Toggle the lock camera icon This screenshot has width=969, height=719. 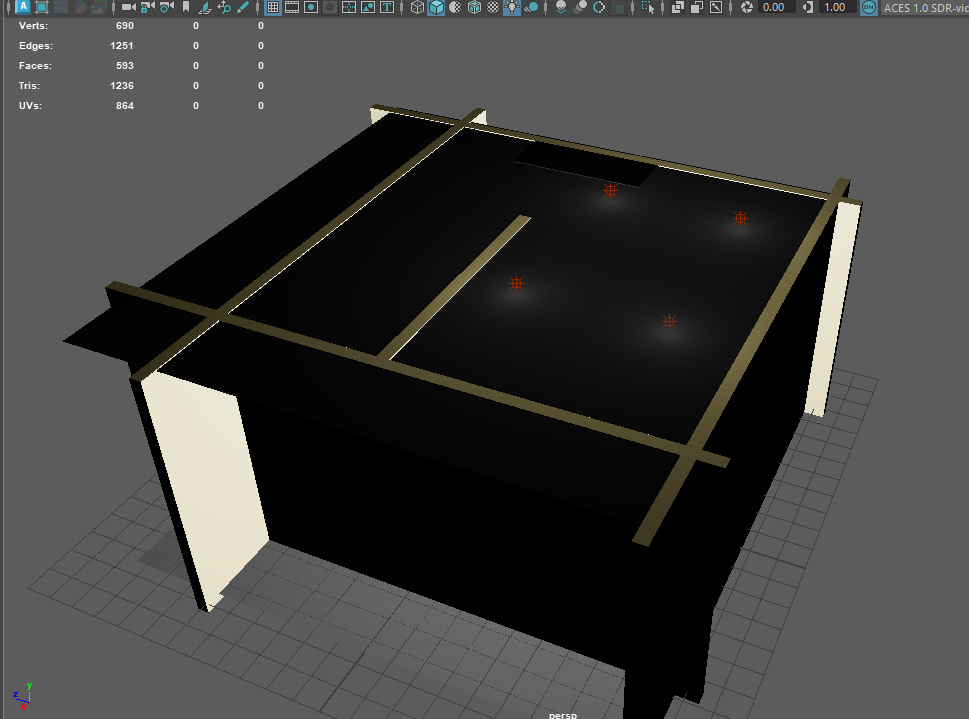coord(147,7)
